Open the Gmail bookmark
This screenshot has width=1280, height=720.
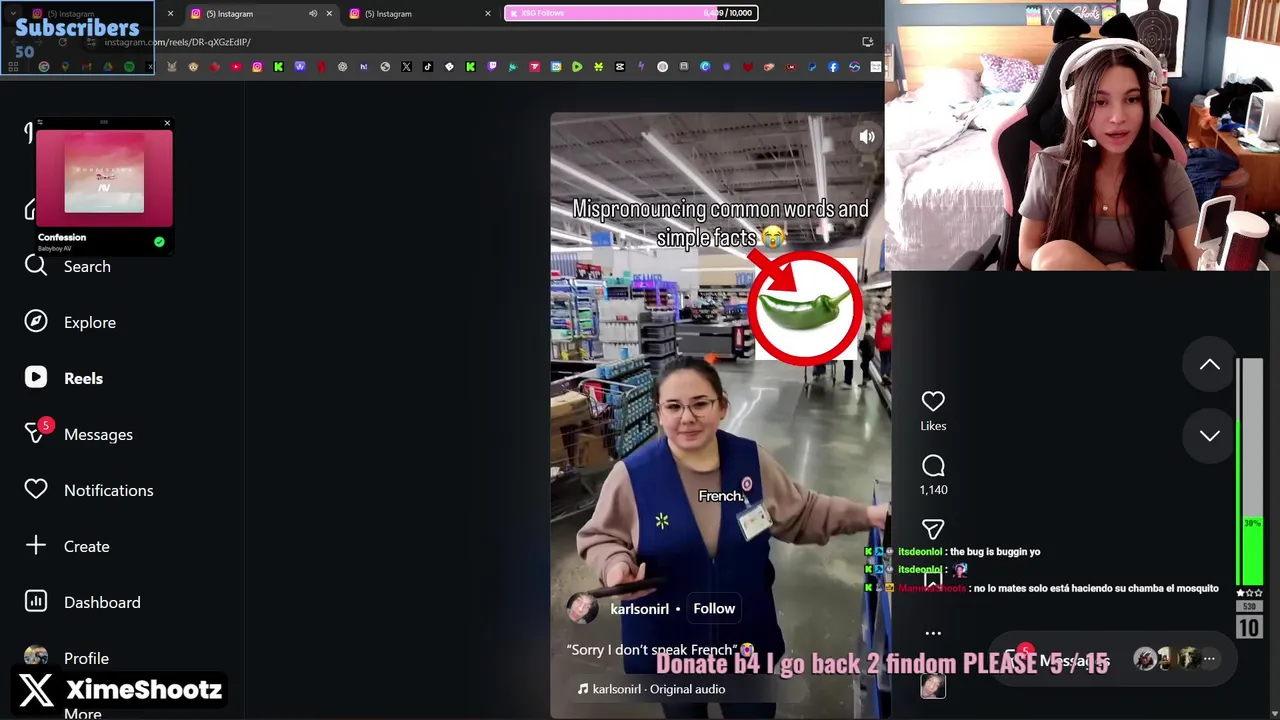[x=86, y=67]
